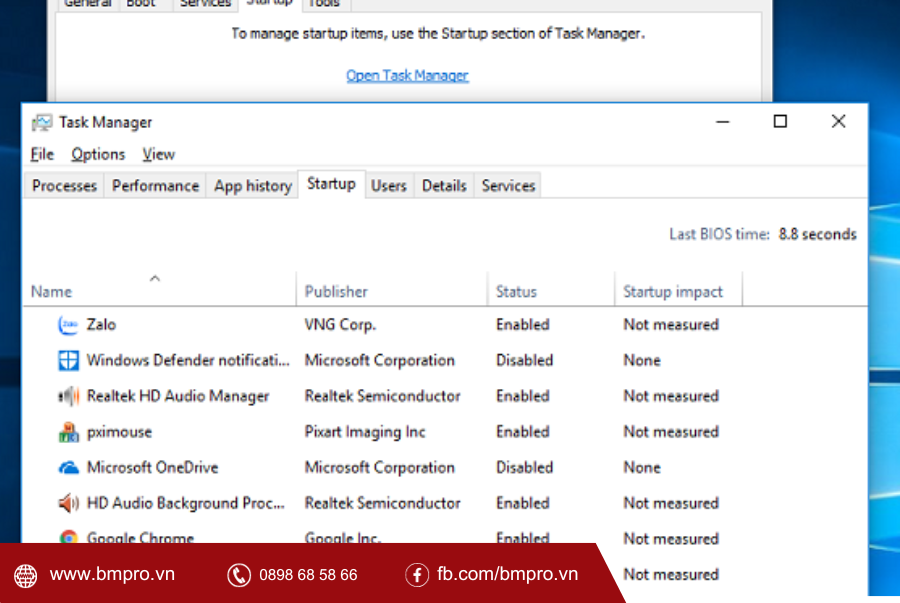Switch to the Performance tab
This screenshot has width=900, height=603.
[155, 185]
